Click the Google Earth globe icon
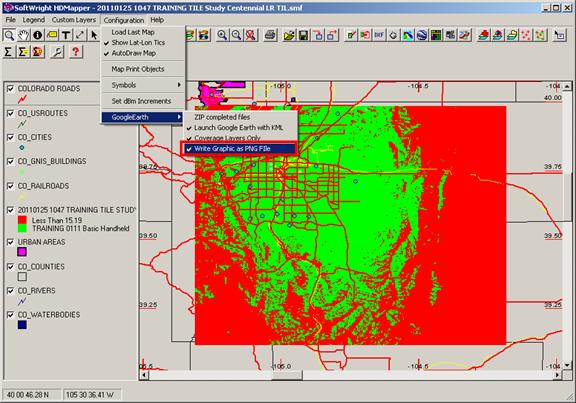Viewport: 576px width, 403px height. [x=422, y=35]
